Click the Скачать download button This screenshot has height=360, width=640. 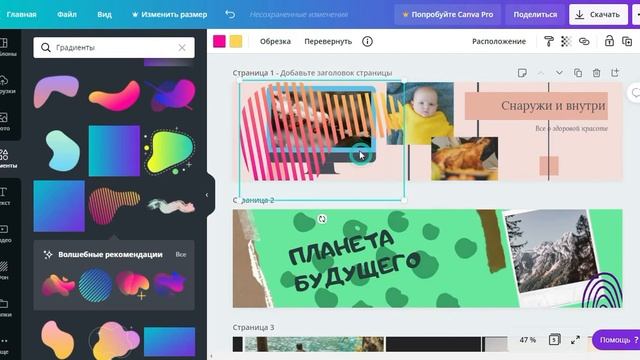598,14
